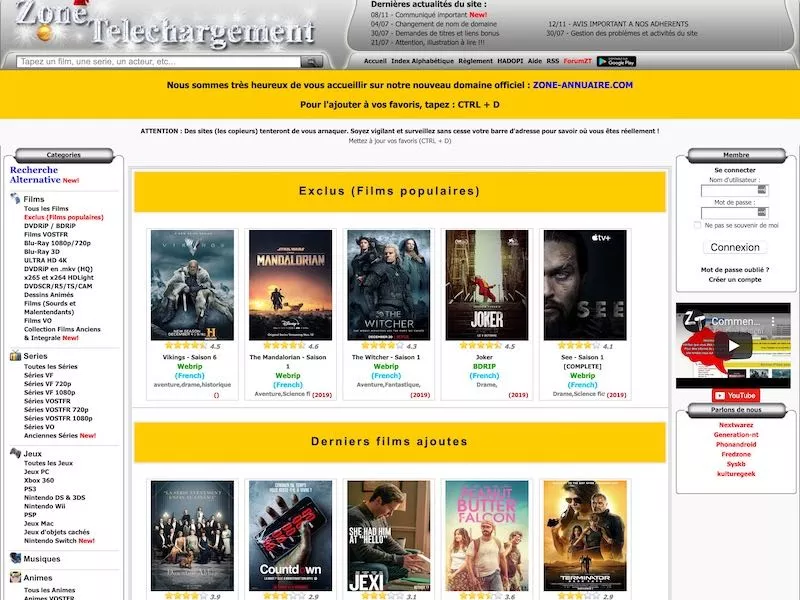Click the 'Créer un compte' link

pos(735,280)
